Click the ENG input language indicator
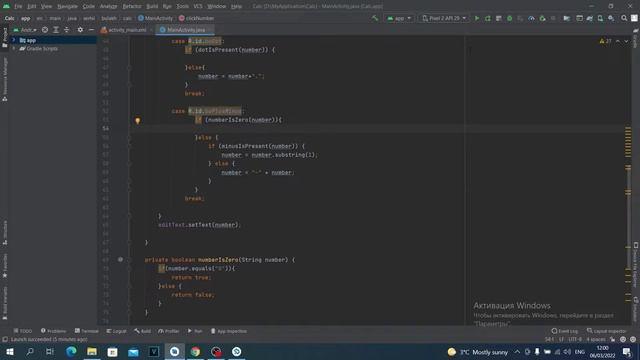Screen dimensions: 640x360 click(x=580, y=352)
